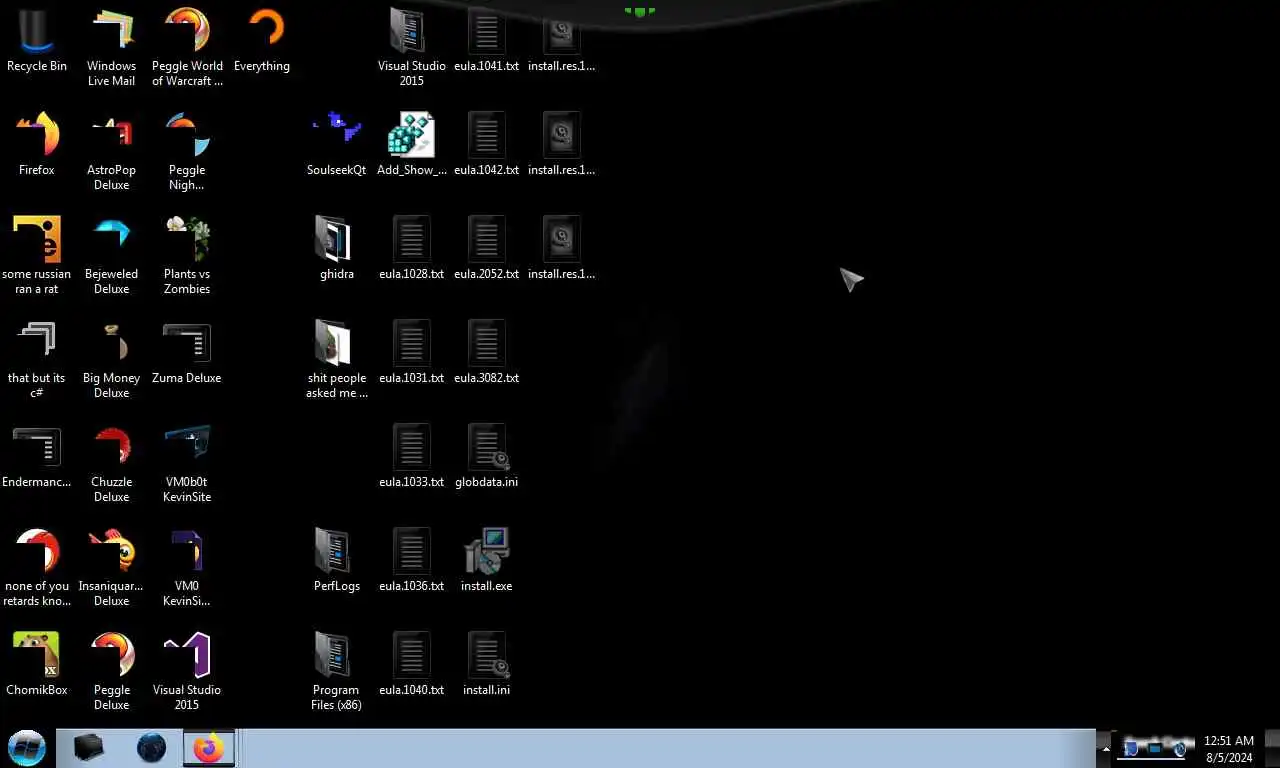Select the eula.2052.txt file
Viewport: 1280px width, 768px height.
coord(487,249)
